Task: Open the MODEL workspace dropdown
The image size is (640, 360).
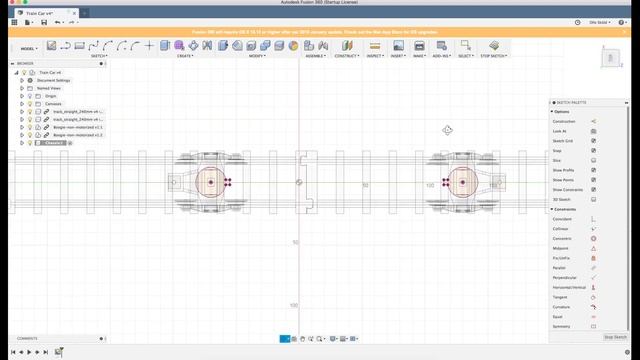Action: pyautogui.click(x=29, y=49)
